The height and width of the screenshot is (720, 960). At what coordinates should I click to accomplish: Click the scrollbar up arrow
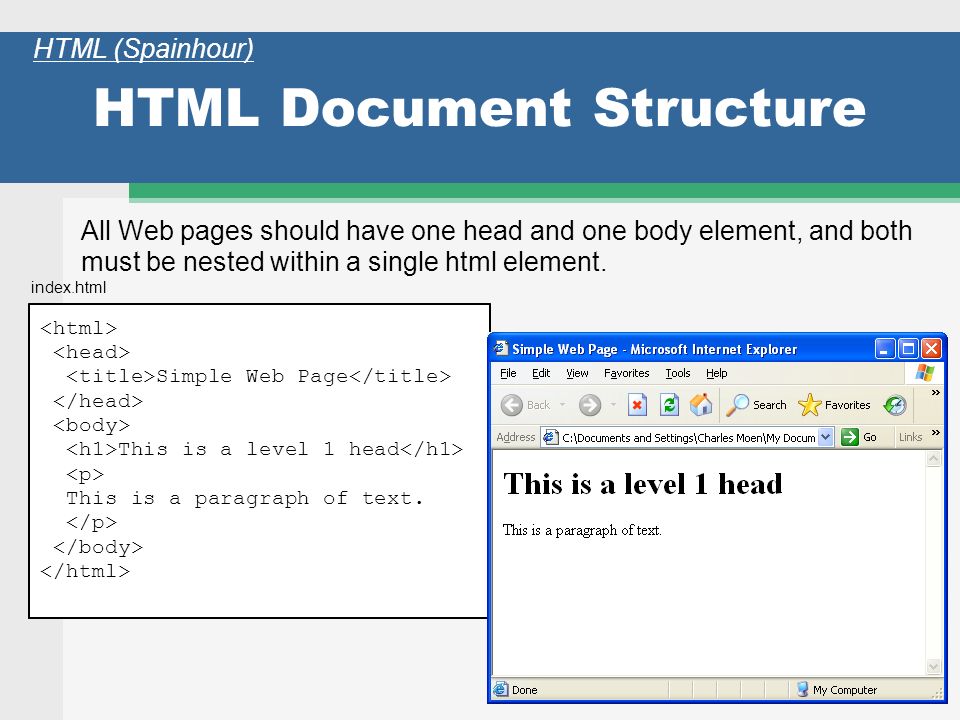pos(934,459)
